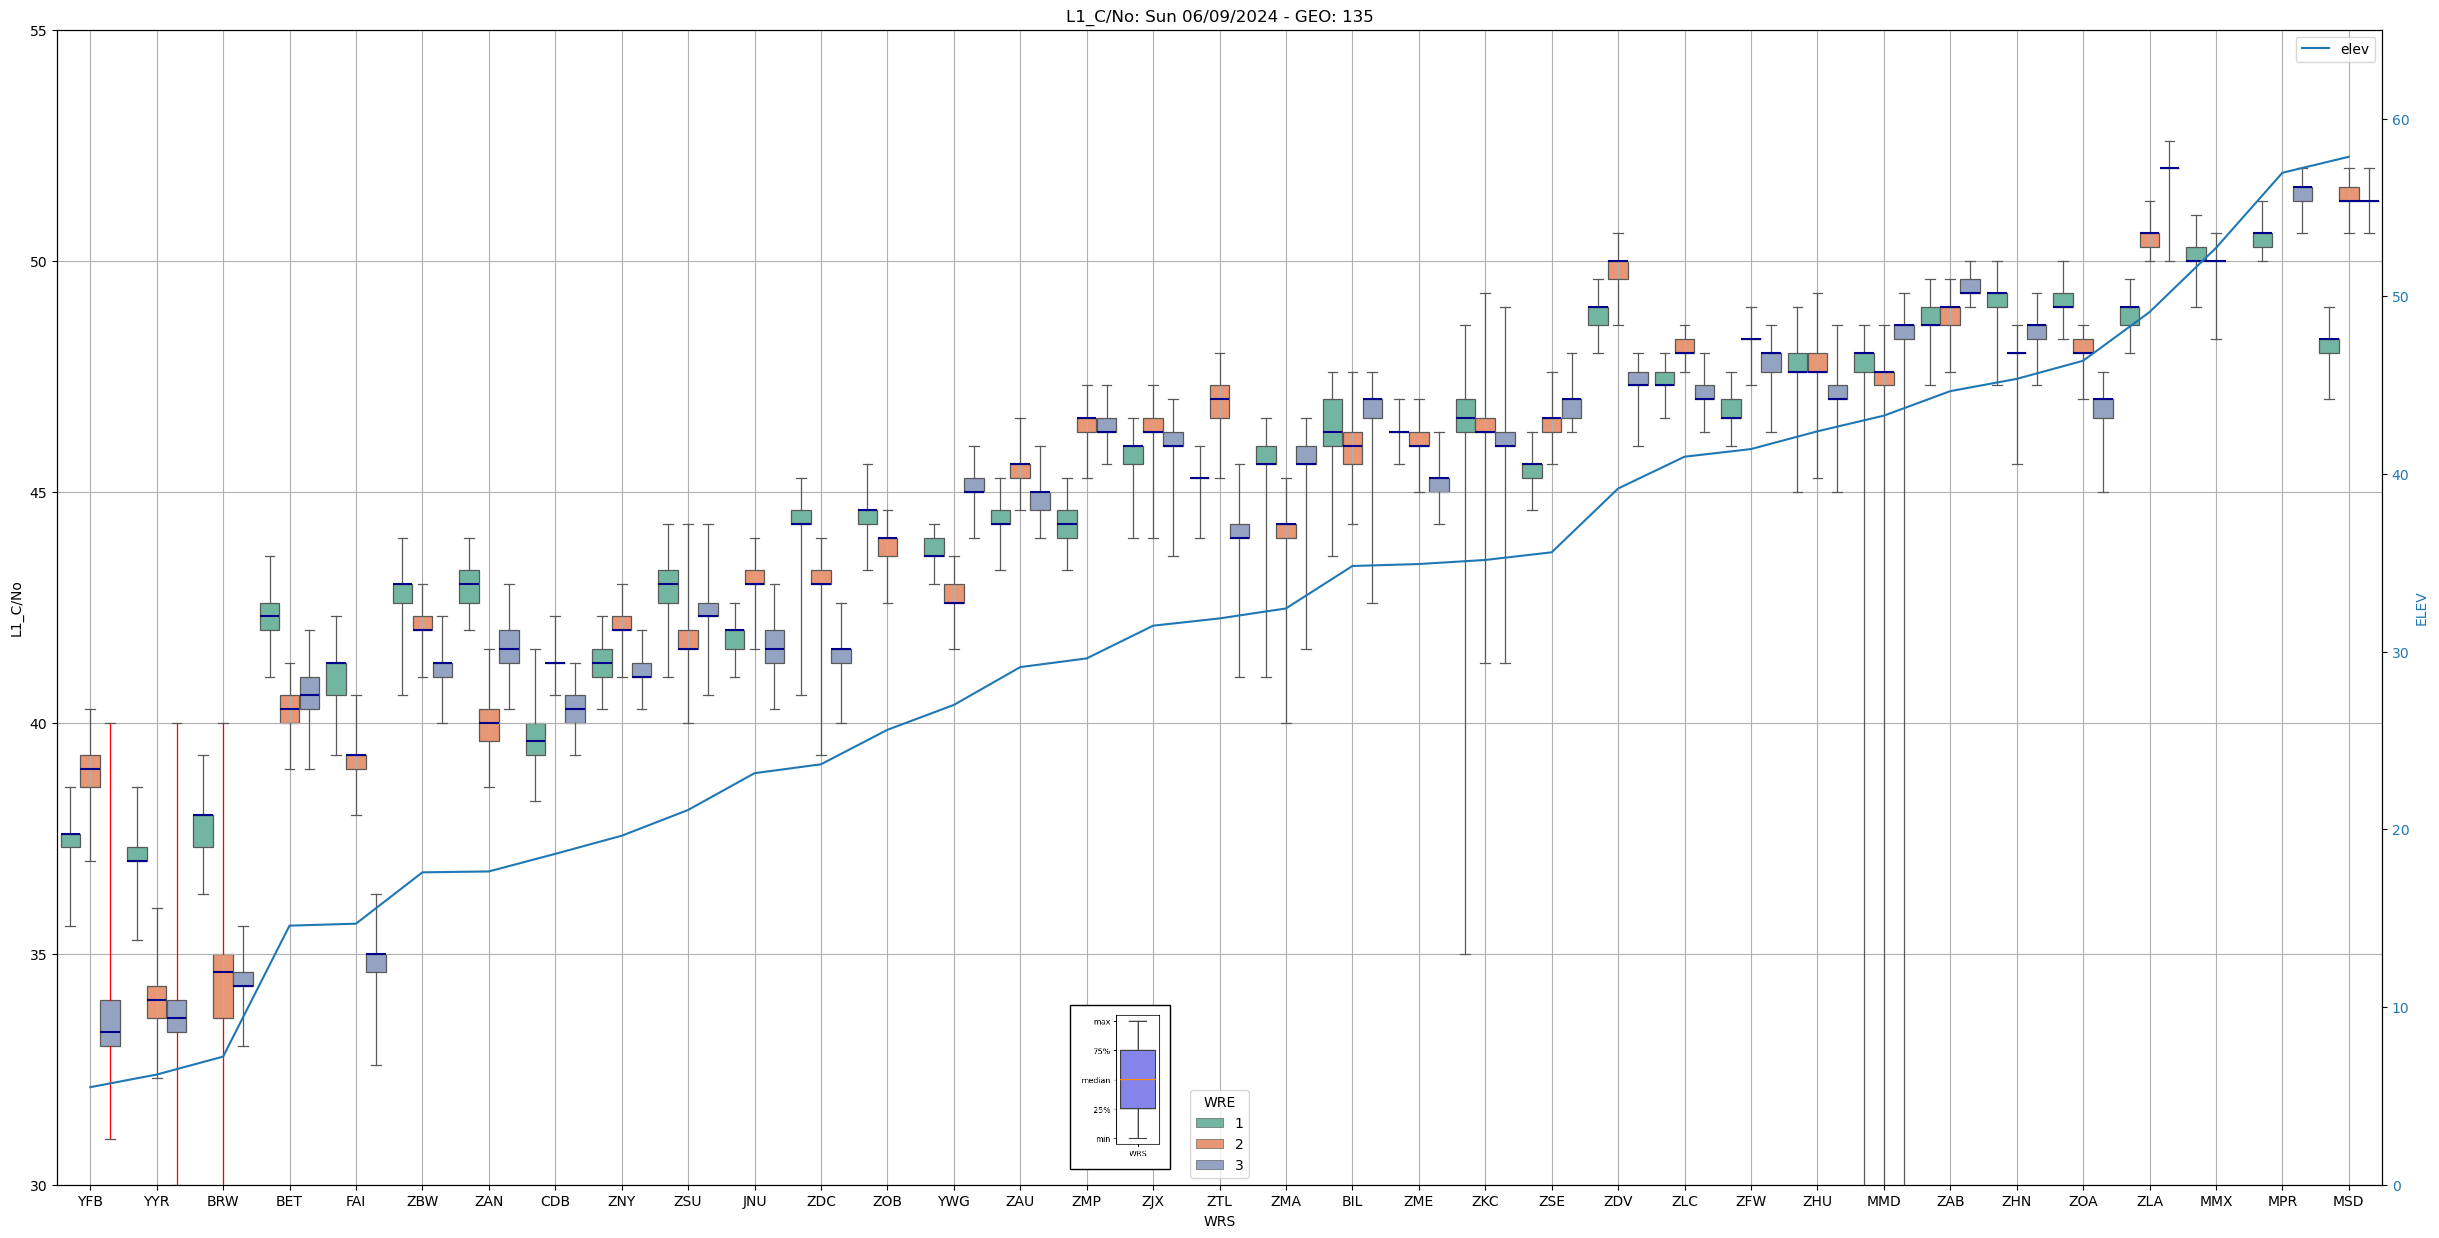This screenshot has width=2439, height=1238.
Task: Click the chart title L1_C/No GEO: 135
Action: [x=1219, y=16]
